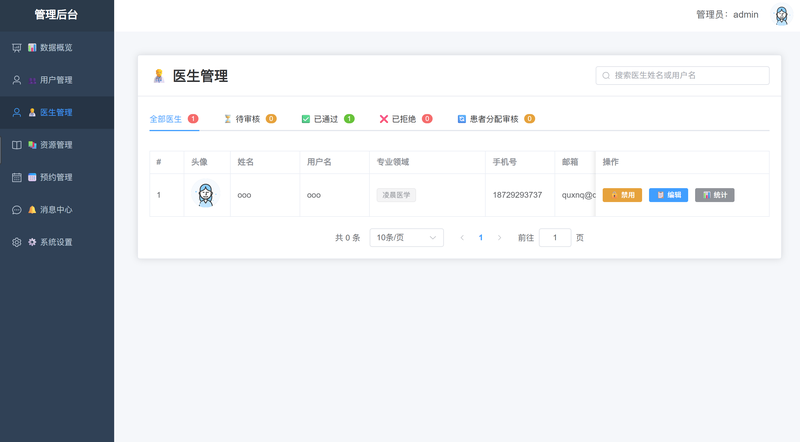Open 消息中心 sidebar entry
Image resolution: width=800 pixels, height=442 pixels.
click(57, 210)
